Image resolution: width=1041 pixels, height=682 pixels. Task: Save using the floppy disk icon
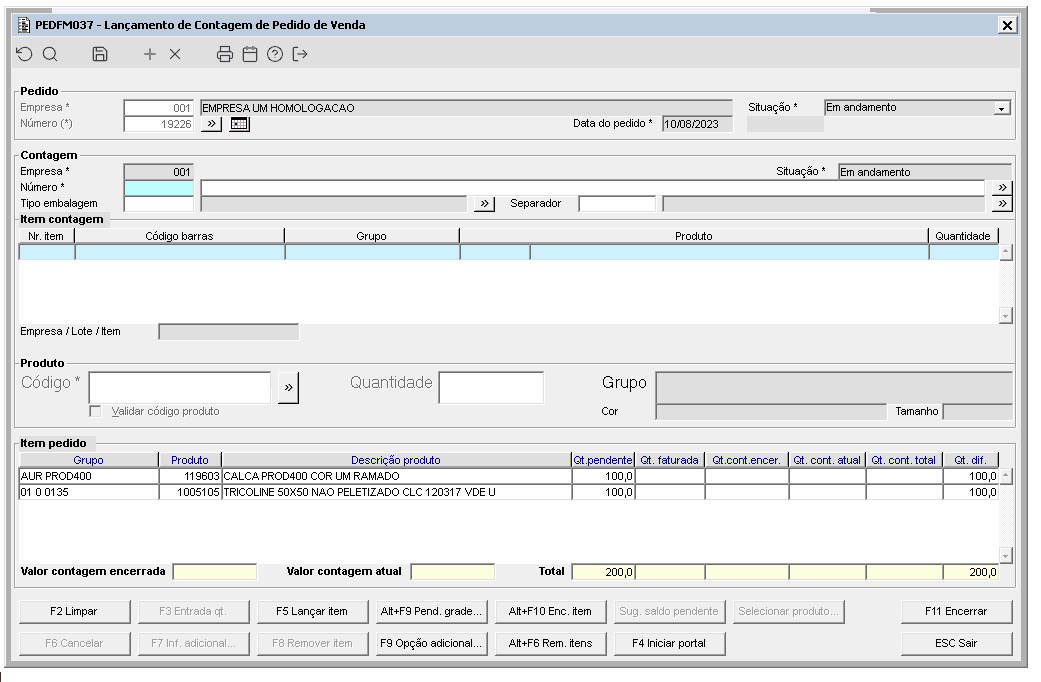(100, 54)
